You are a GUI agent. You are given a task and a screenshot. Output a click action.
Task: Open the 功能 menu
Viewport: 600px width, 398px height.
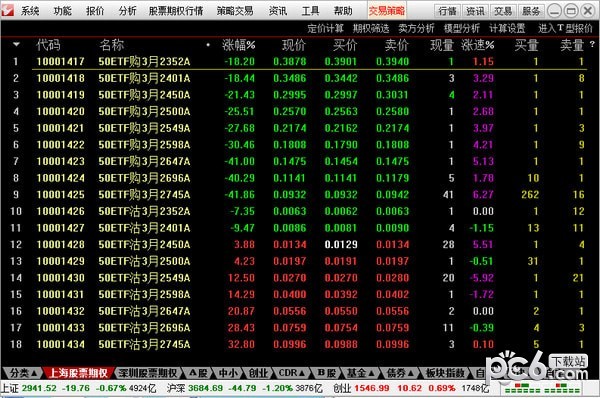63,11
